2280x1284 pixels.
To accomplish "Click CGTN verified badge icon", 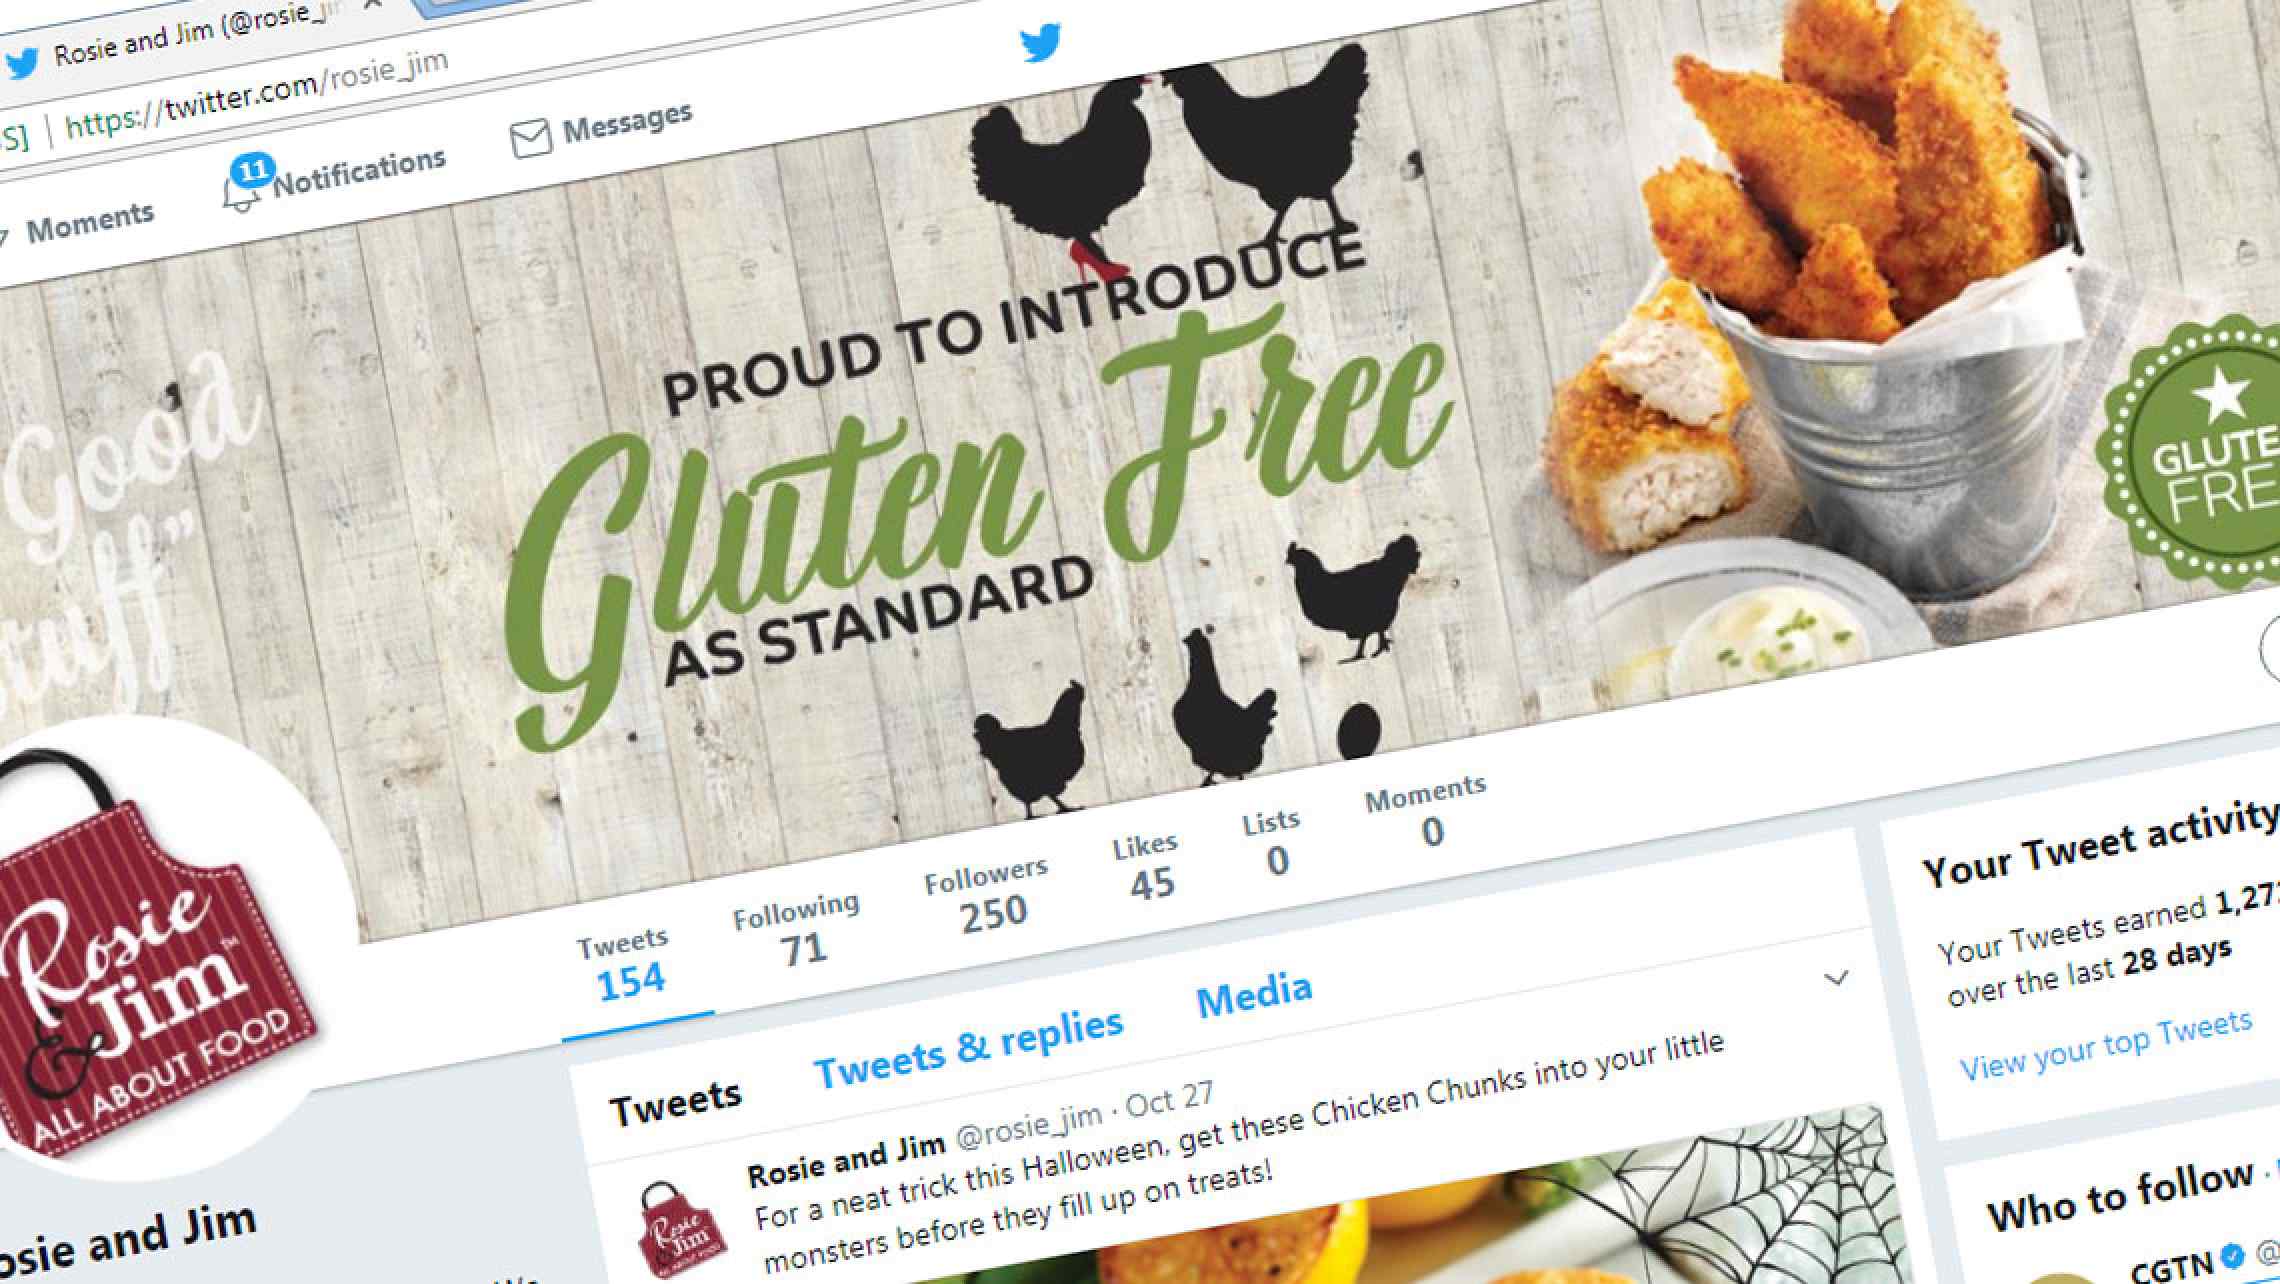I will [x=2232, y=1255].
